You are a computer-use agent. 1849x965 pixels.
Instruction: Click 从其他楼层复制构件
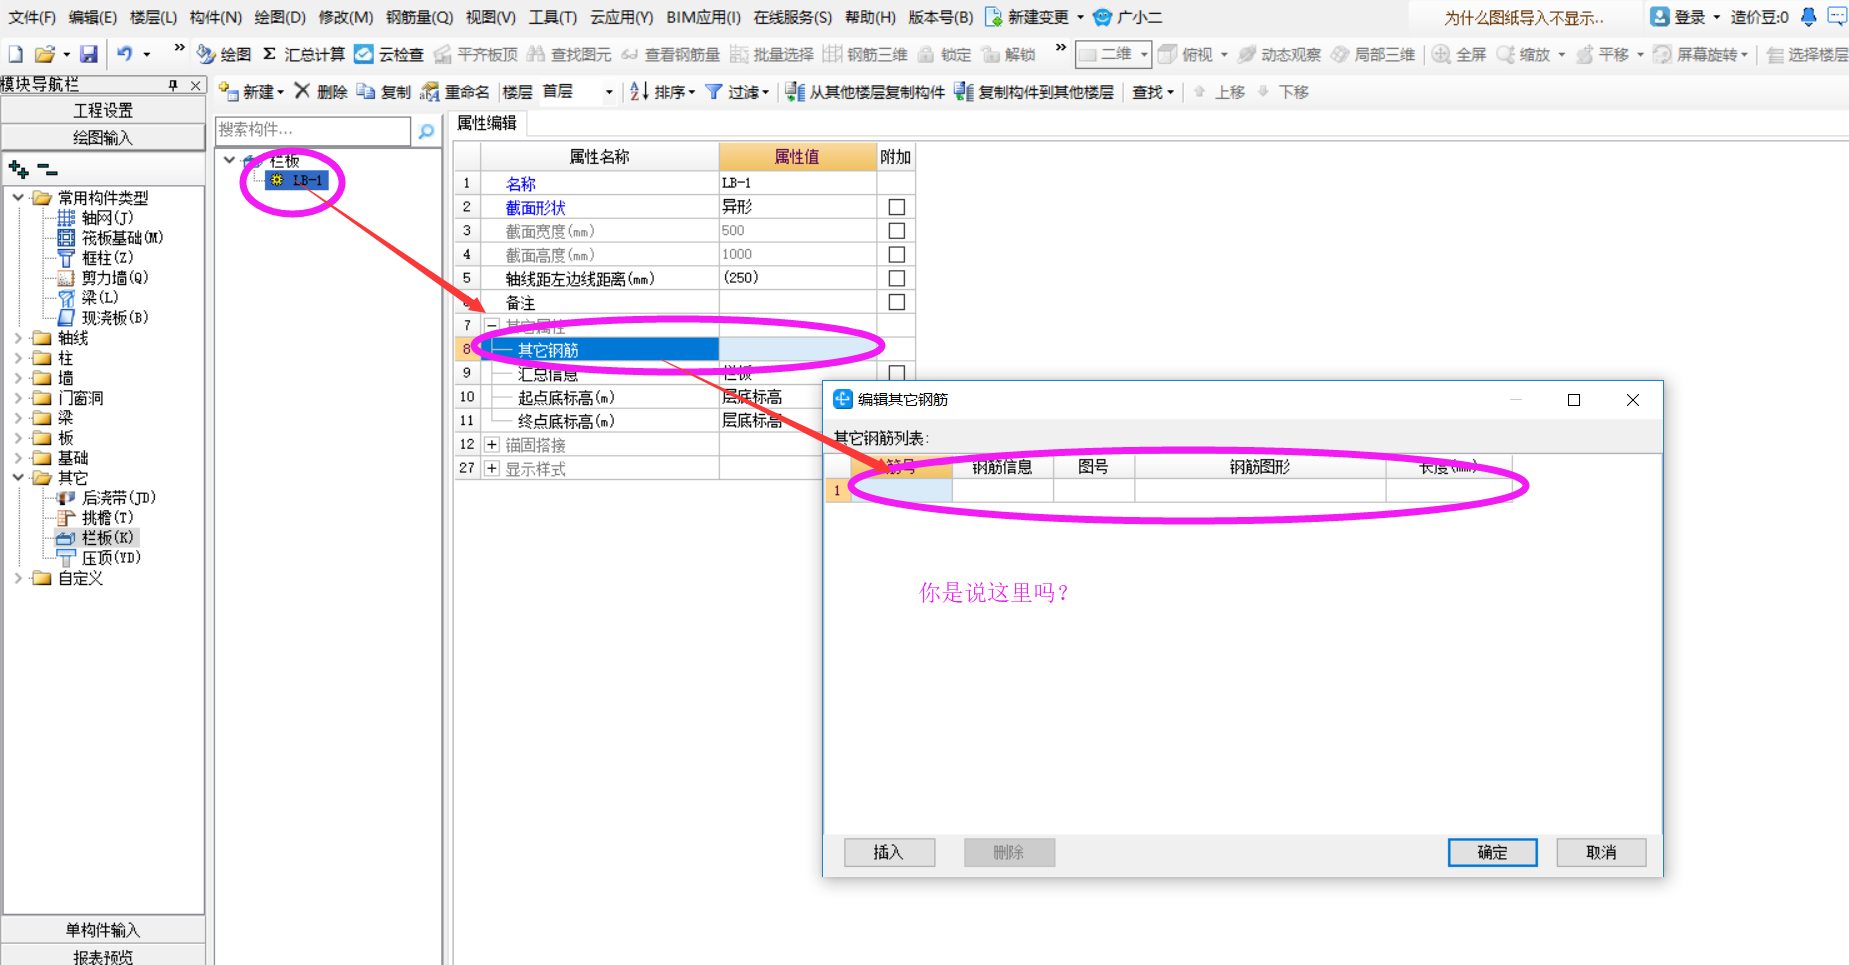[x=865, y=92]
